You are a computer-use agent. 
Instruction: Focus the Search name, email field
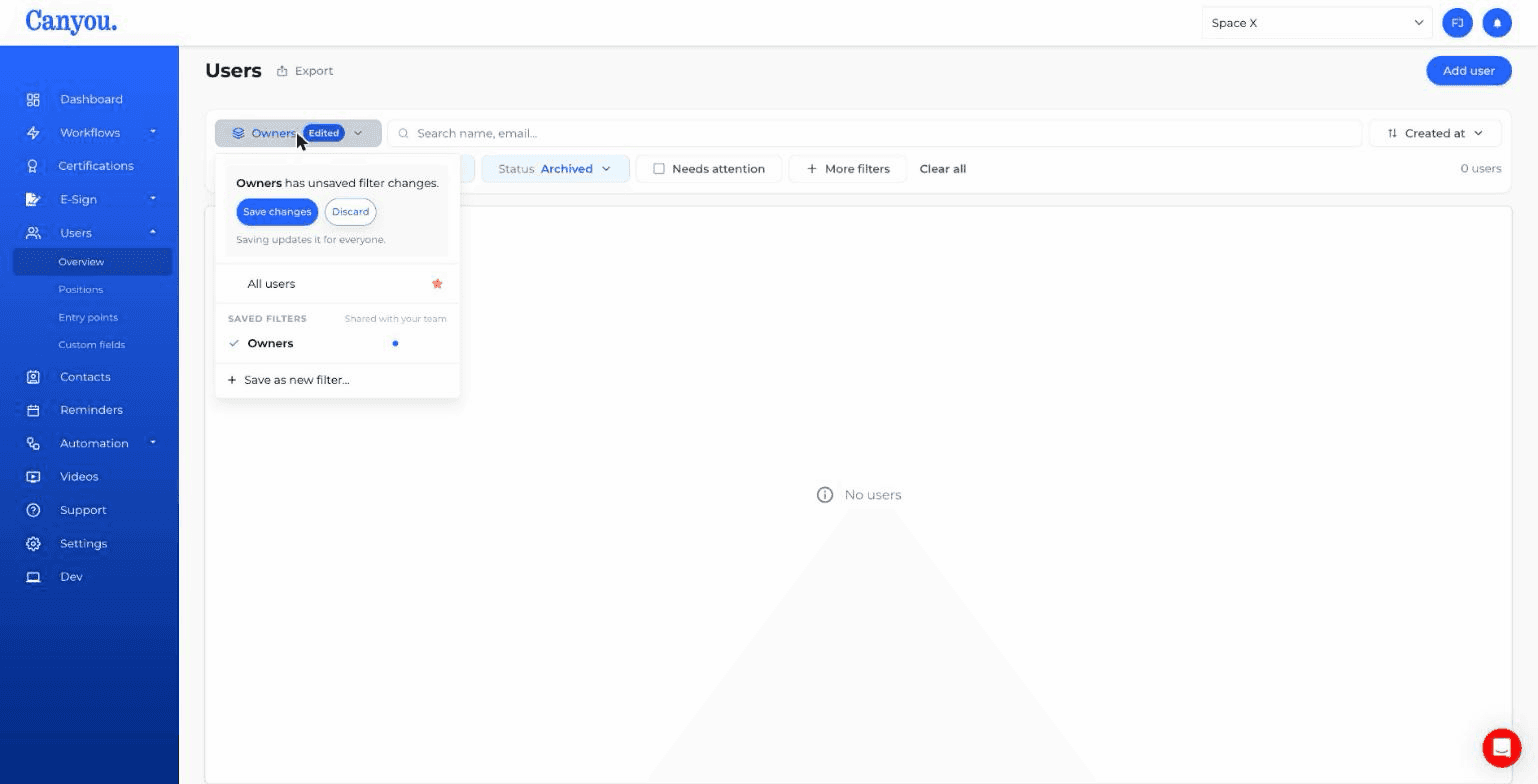[x=875, y=133]
